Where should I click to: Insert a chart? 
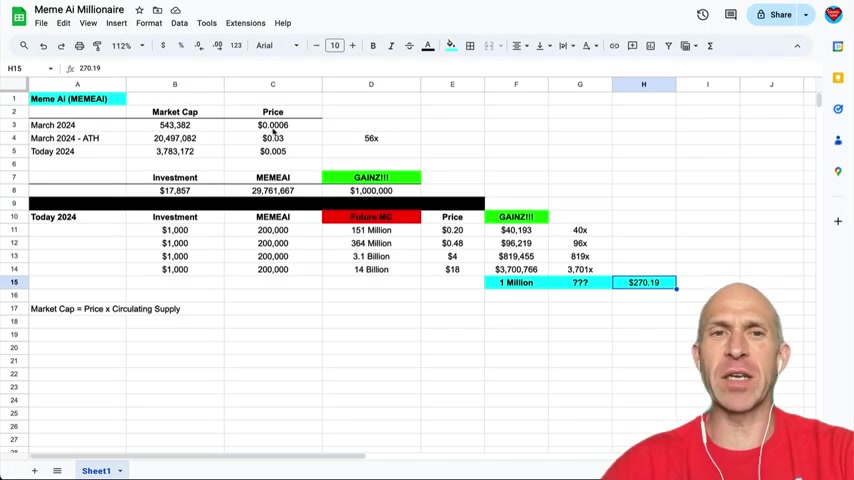click(x=650, y=46)
